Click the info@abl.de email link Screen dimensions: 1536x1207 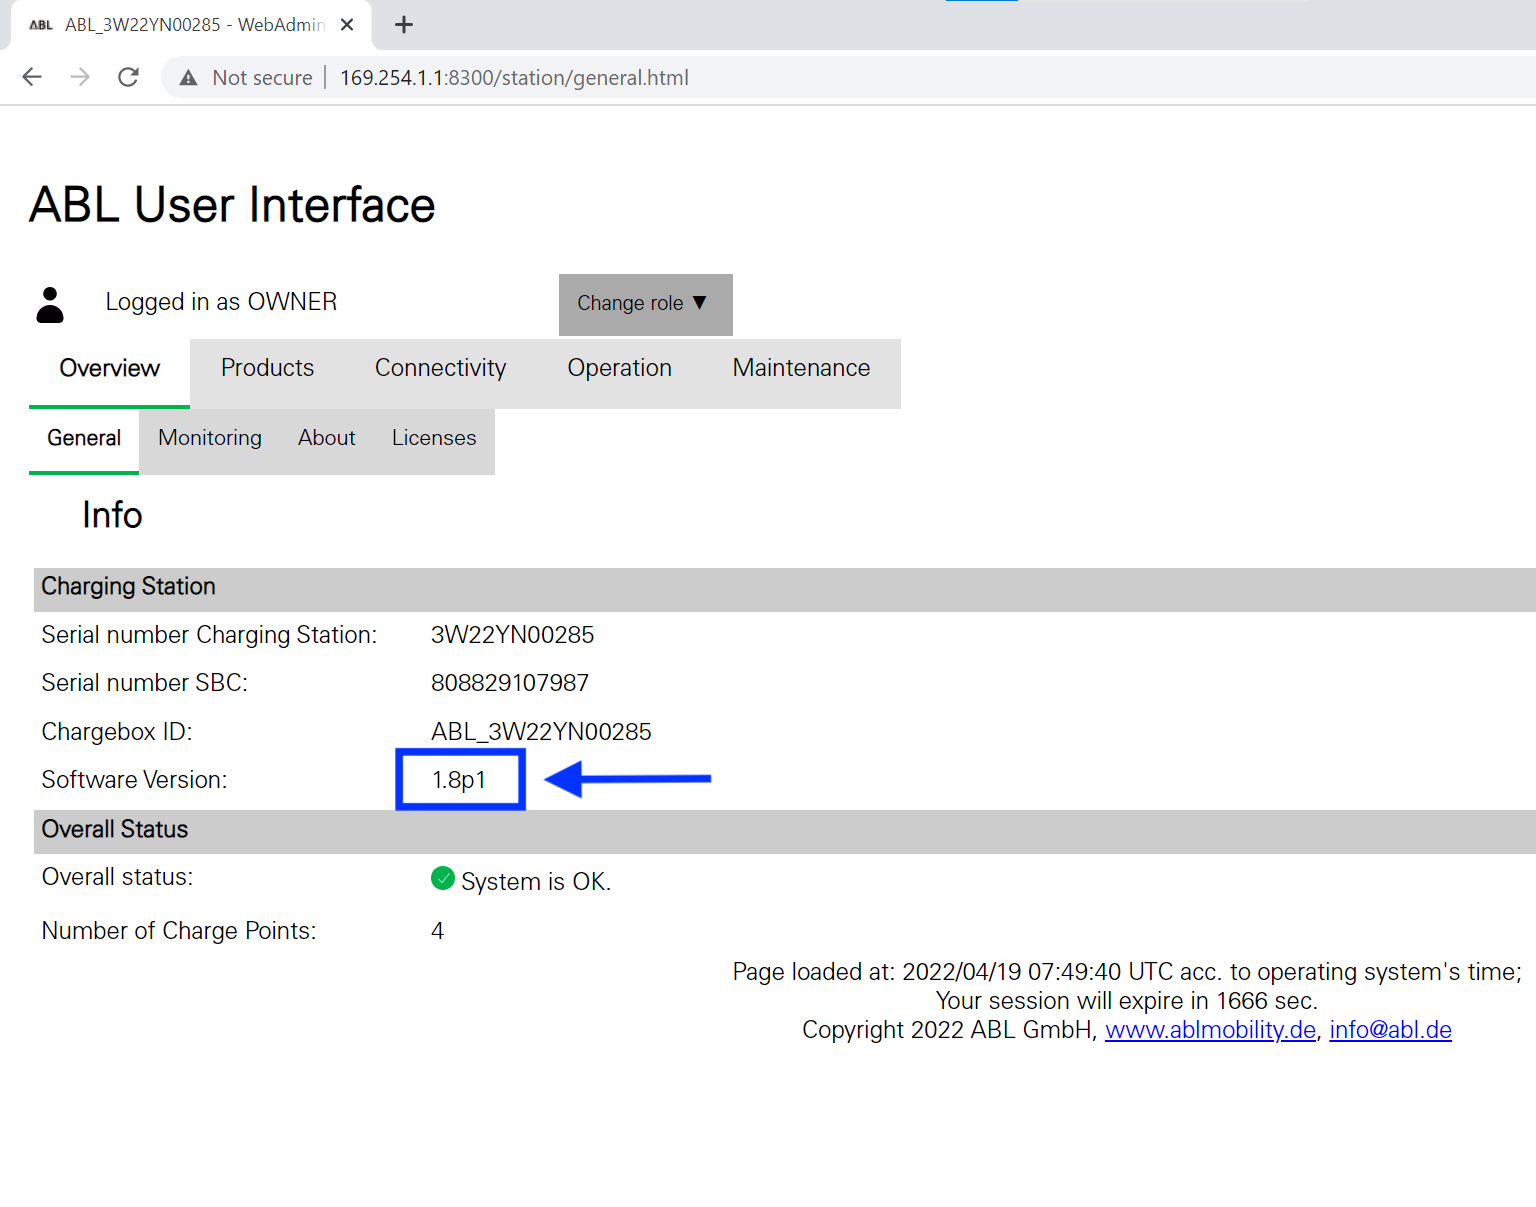[1390, 1030]
